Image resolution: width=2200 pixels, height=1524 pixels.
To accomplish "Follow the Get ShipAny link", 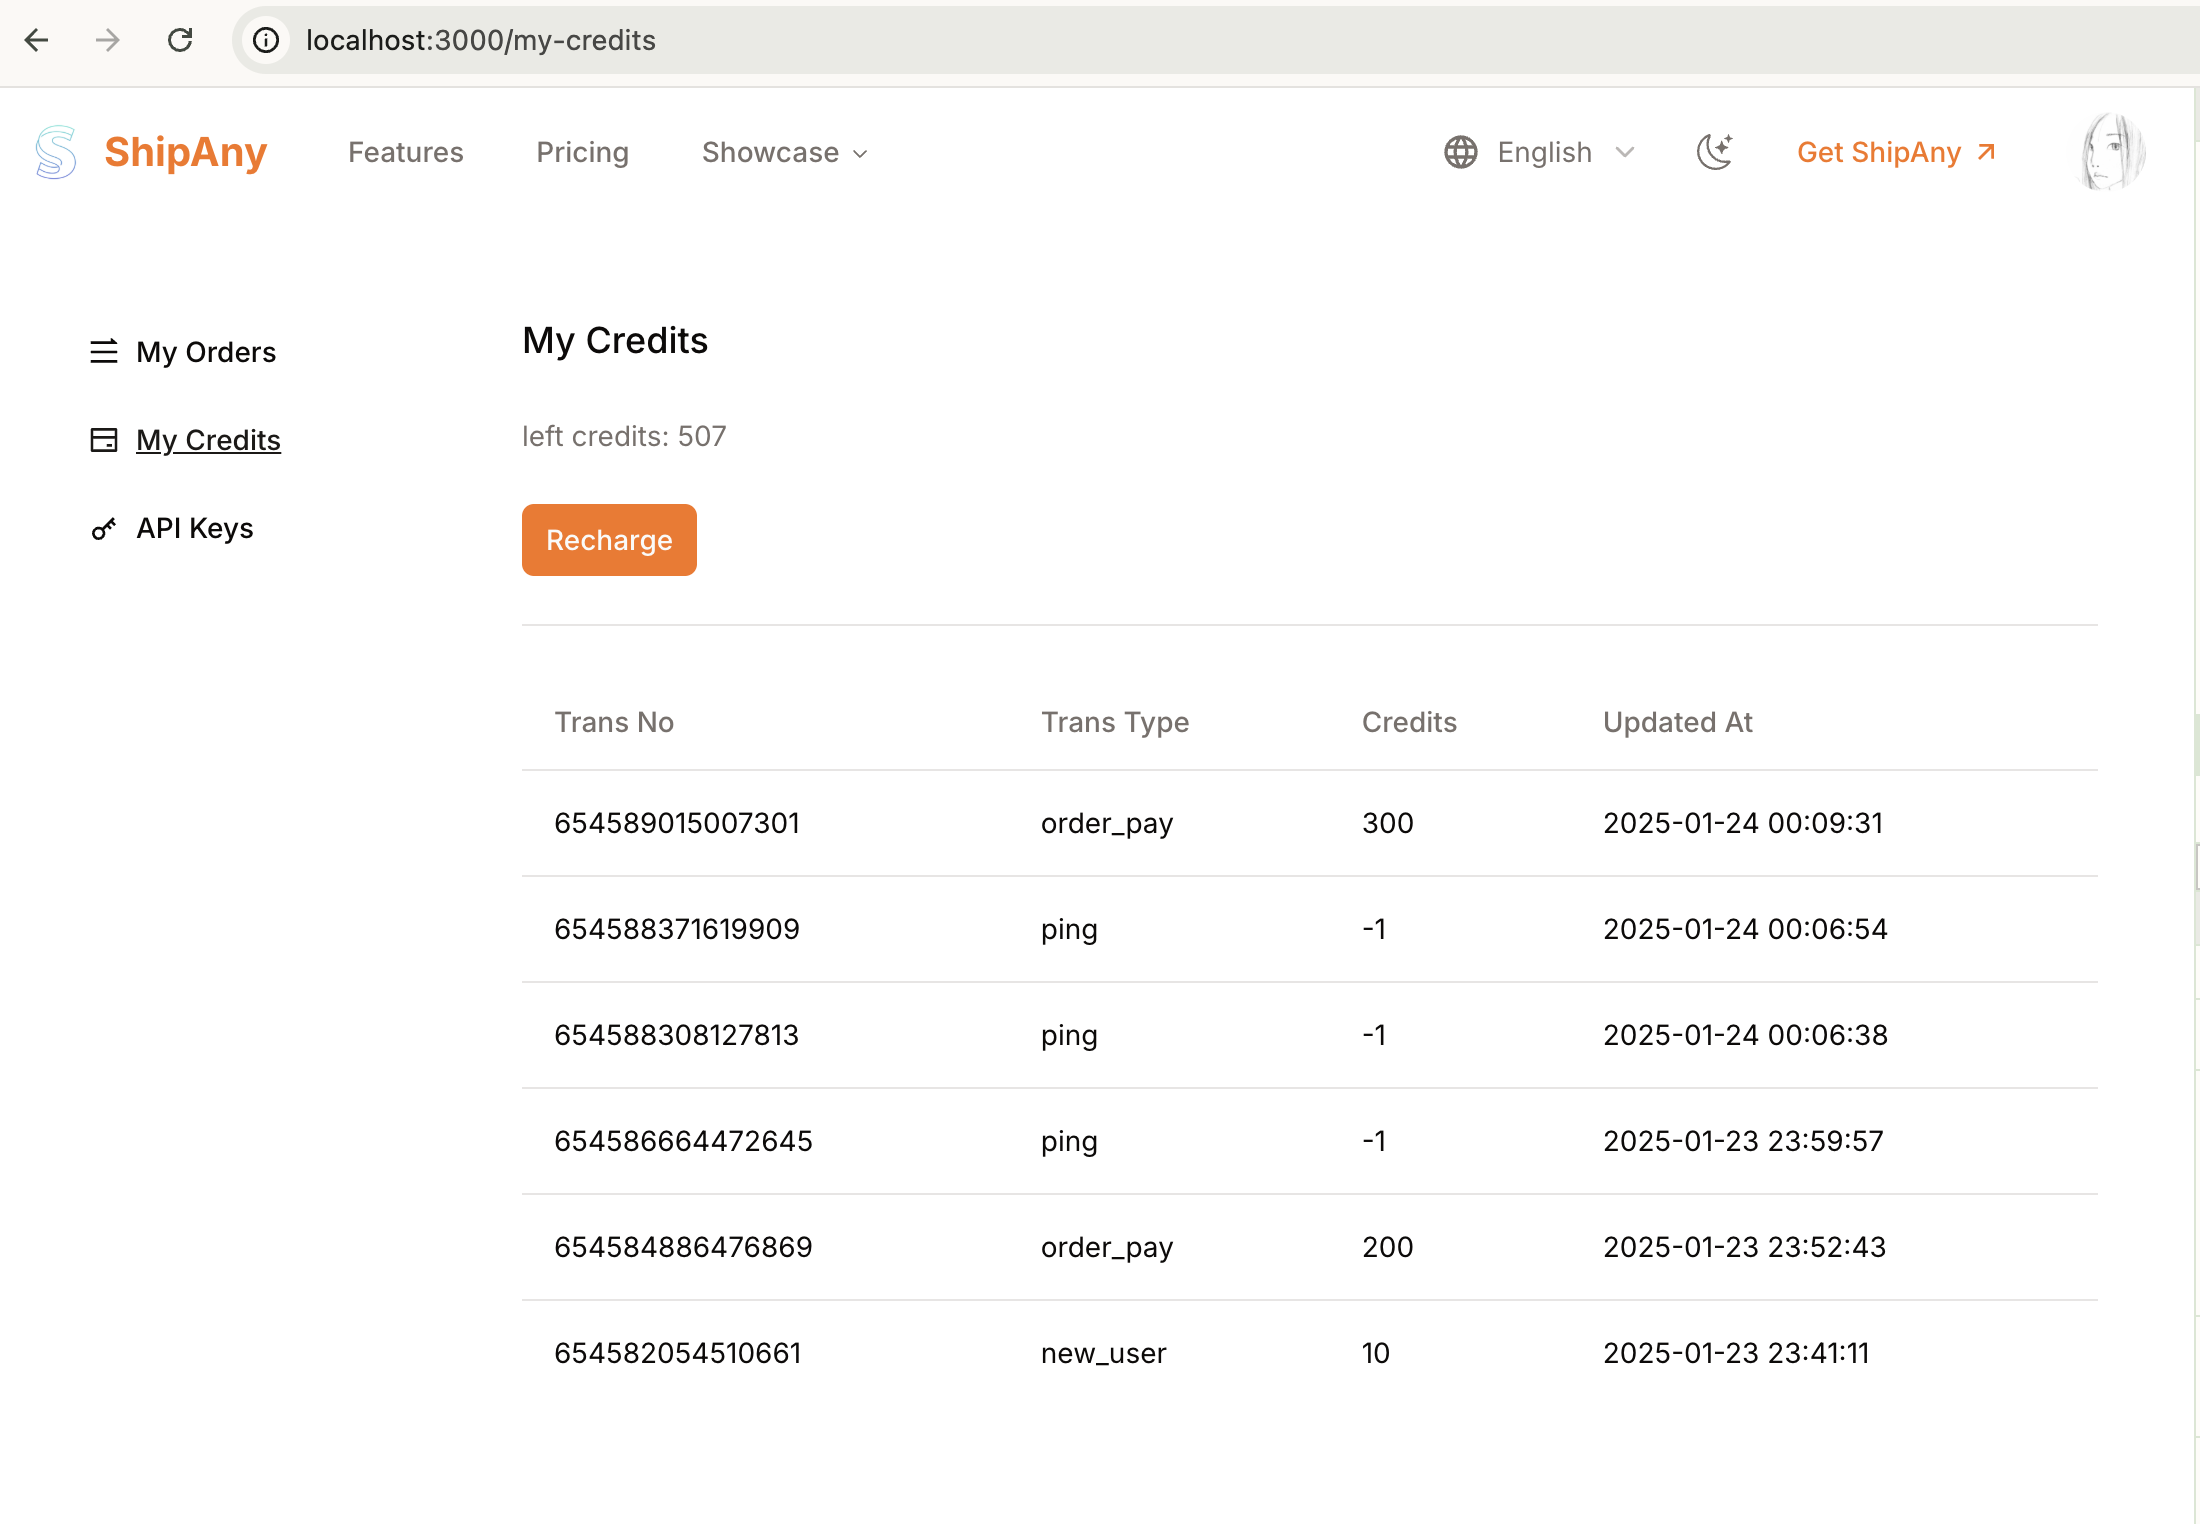I will click(1895, 152).
